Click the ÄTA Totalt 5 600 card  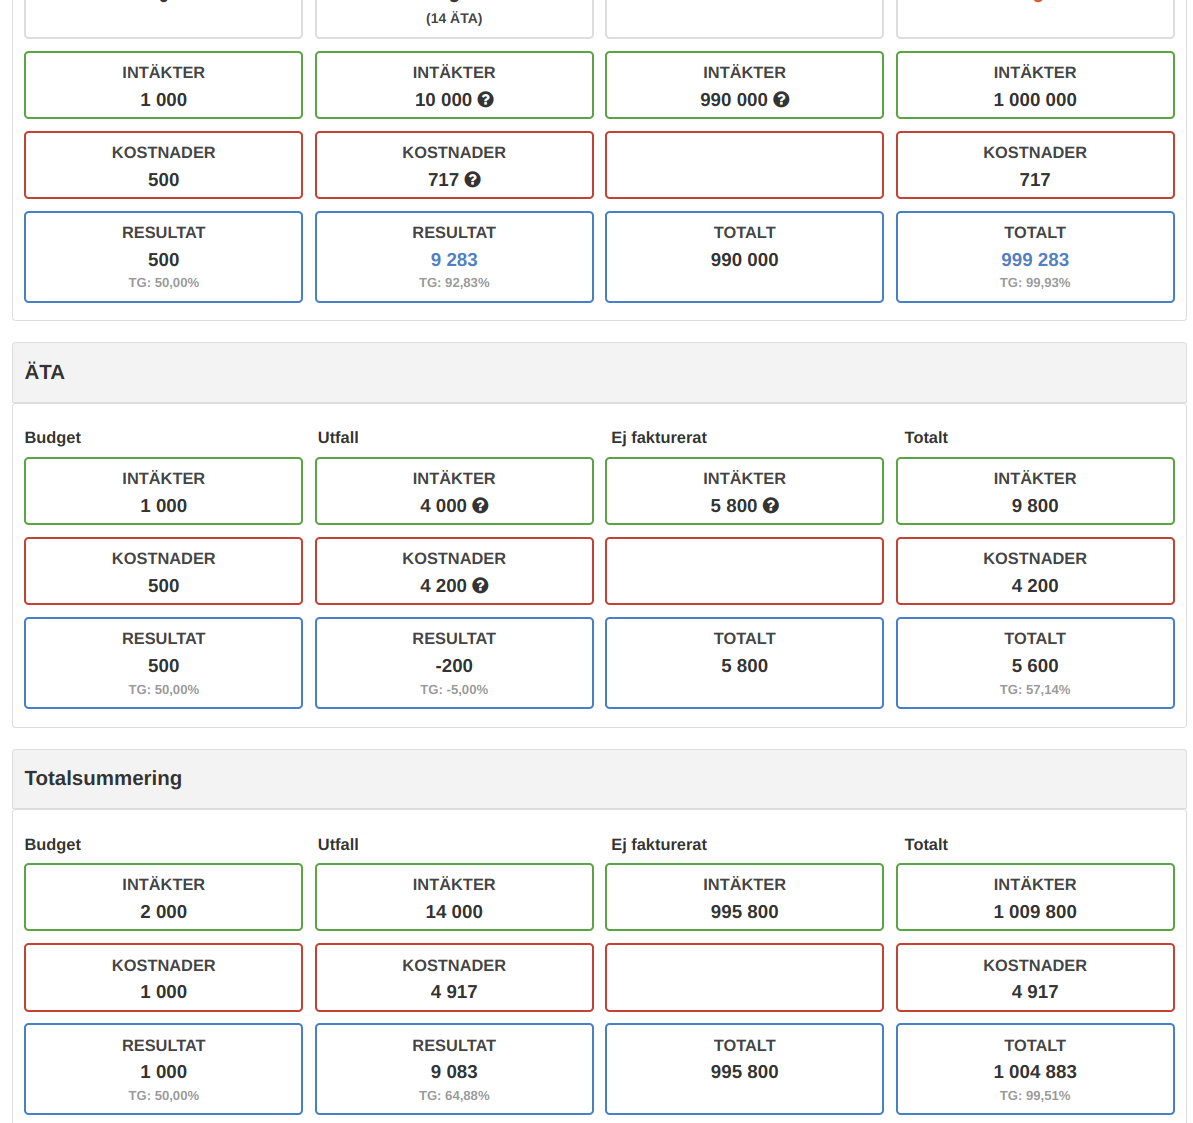click(1035, 663)
